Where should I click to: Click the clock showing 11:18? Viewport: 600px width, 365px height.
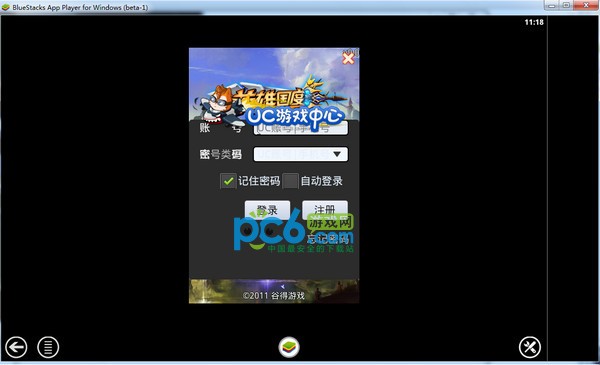pyautogui.click(x=534, y=22)
